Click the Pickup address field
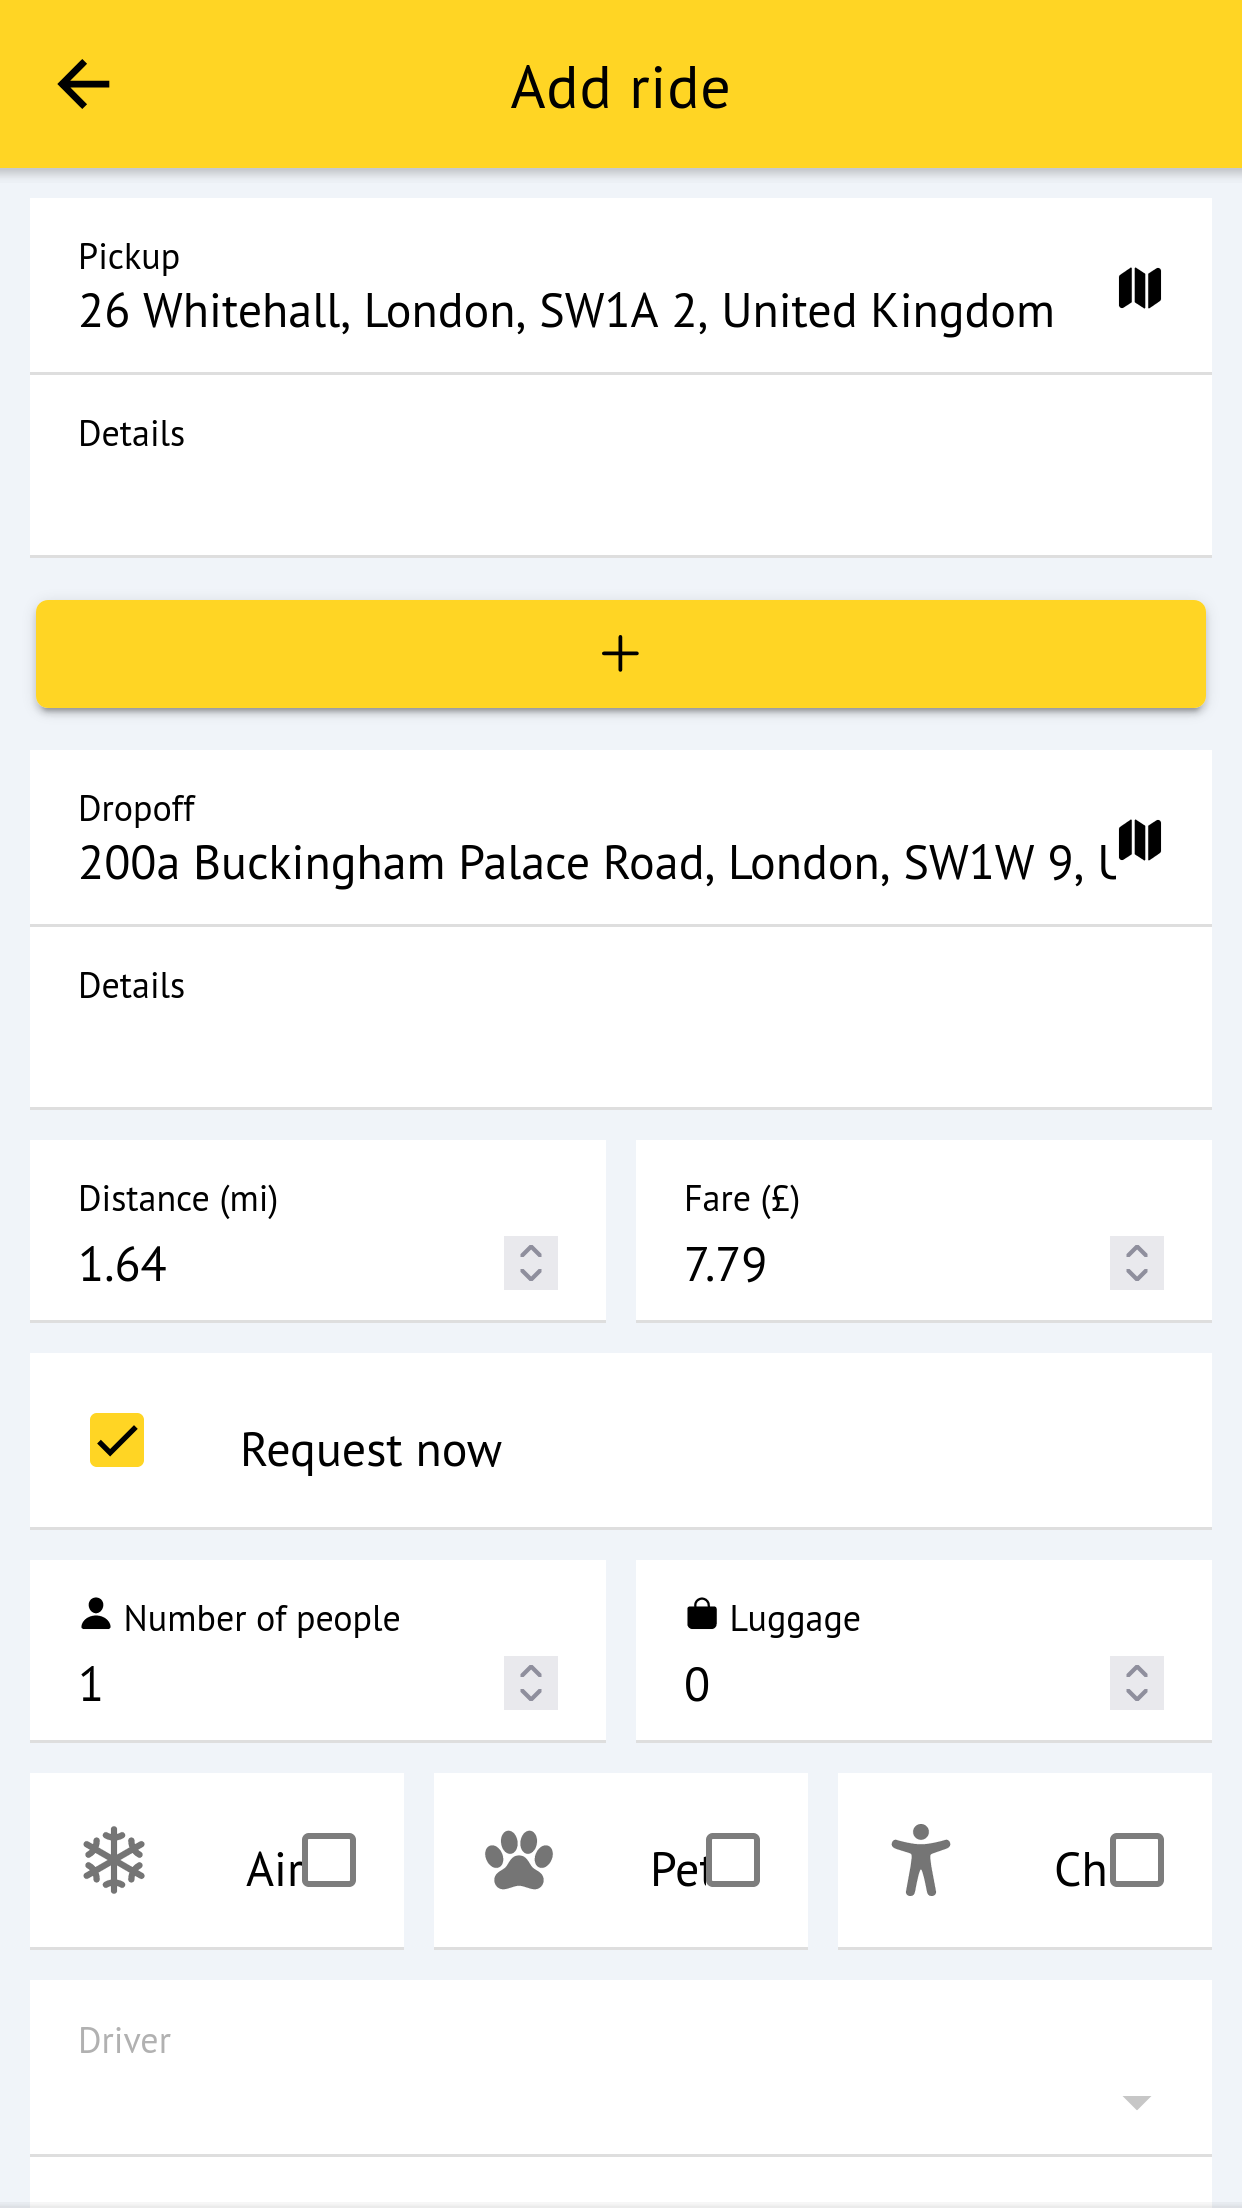 (x=566, y=311)
